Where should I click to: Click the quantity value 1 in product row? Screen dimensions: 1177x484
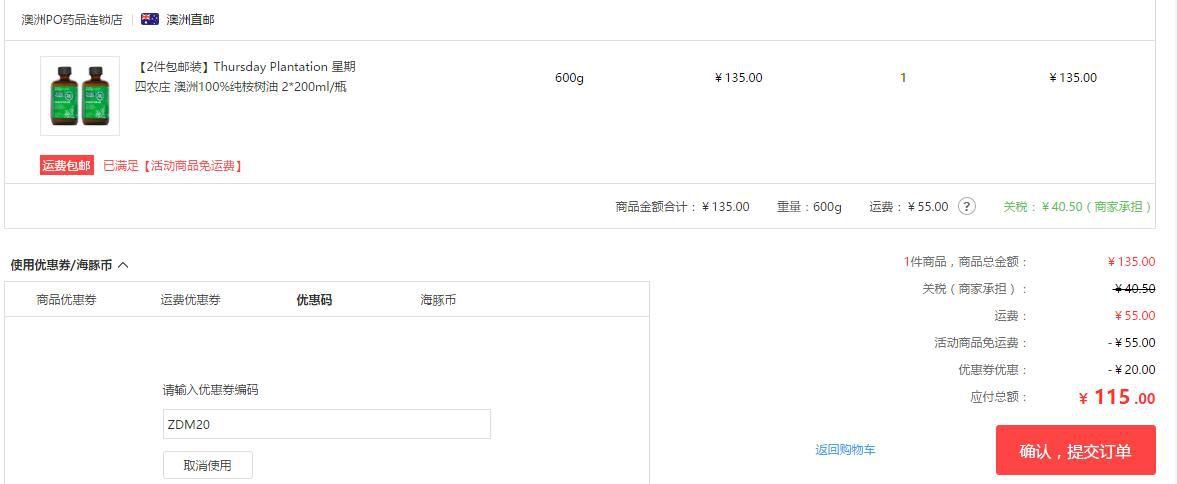click(903, 77)
